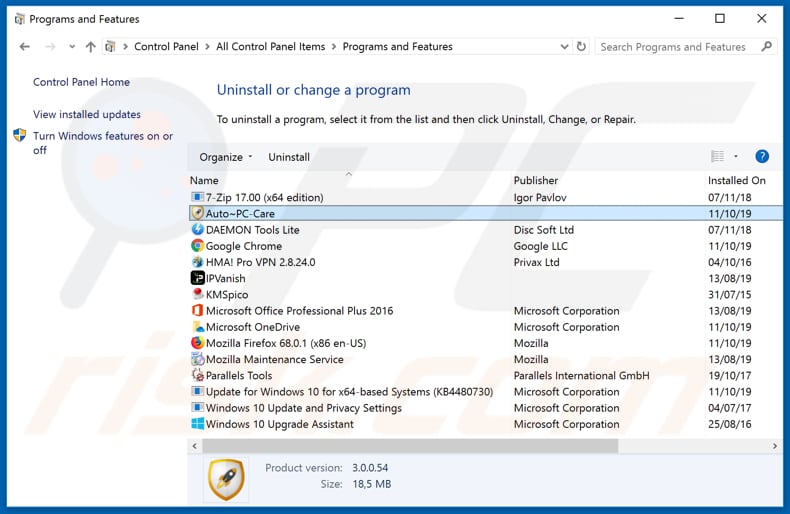Sort list by Publisher column header
This screenshot has width=790, height=514.
[536, 180]
